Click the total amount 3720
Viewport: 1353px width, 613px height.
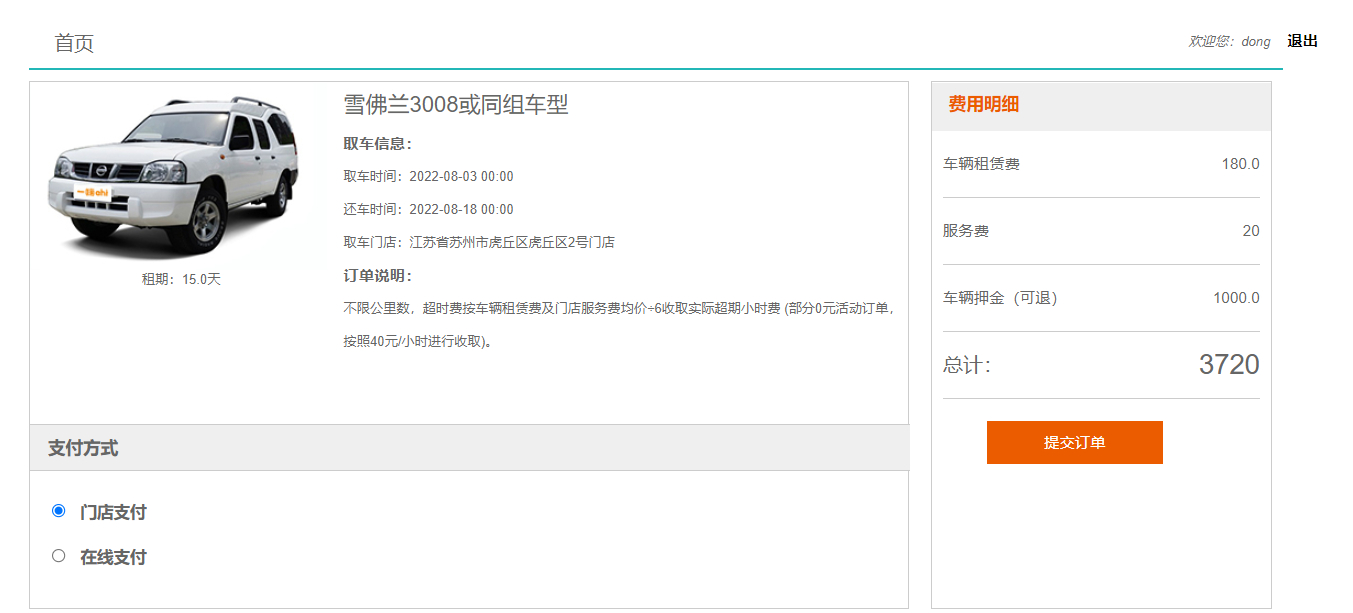click(1229, 365)
